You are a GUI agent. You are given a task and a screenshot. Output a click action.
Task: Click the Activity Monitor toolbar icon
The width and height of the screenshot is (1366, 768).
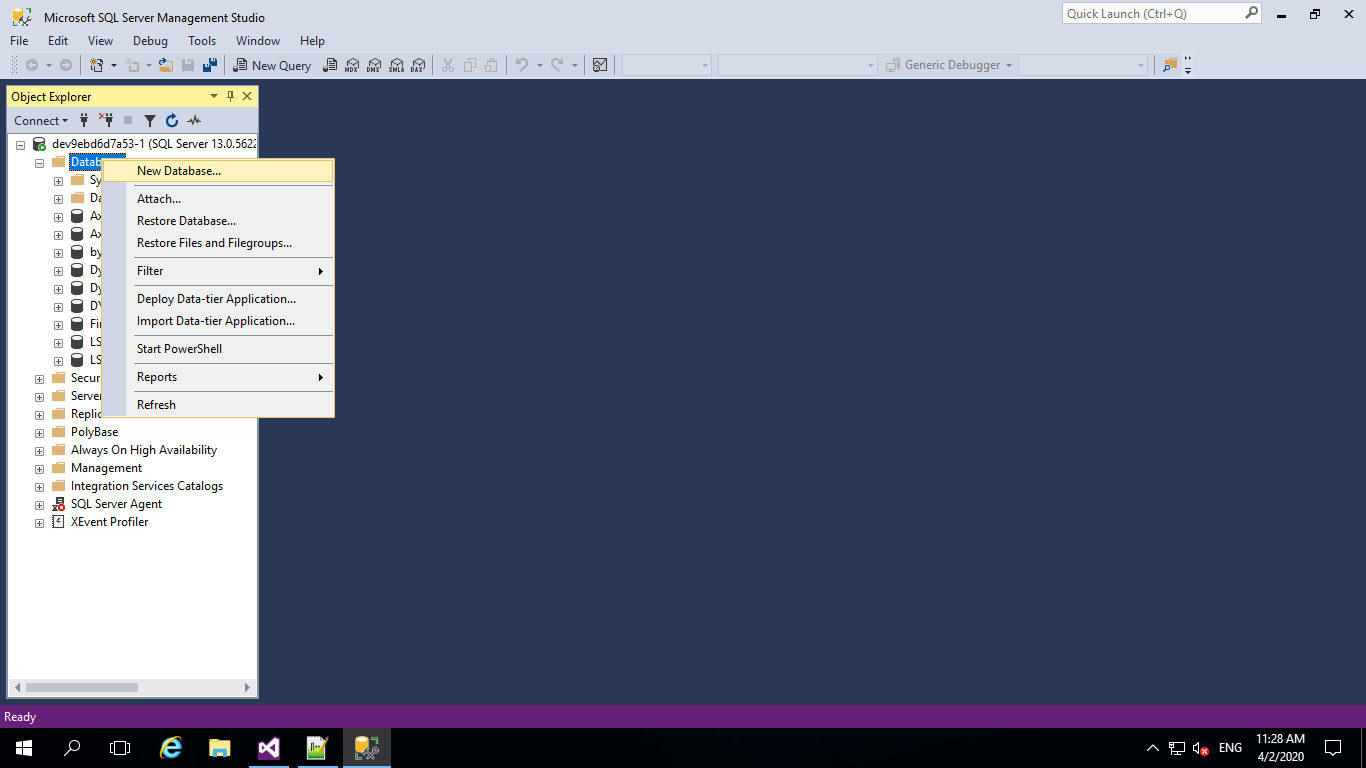click(x=600, y=65)
